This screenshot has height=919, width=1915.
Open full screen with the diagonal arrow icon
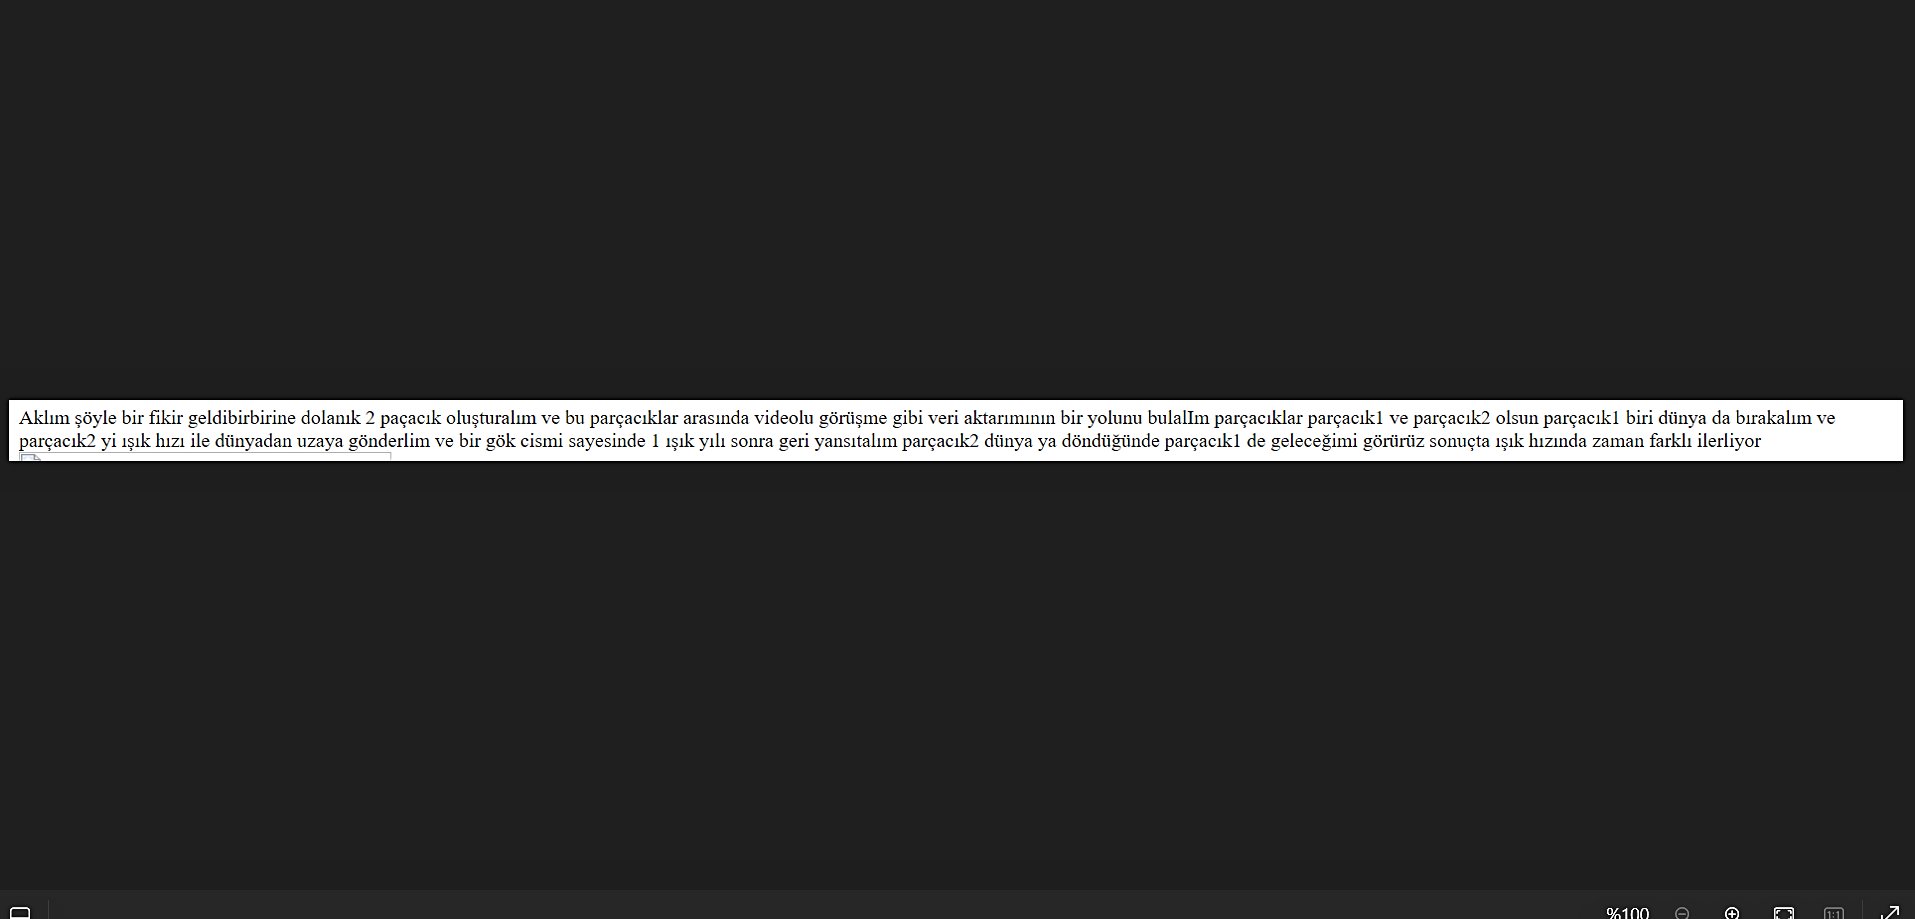click(x=1889, y=912)
